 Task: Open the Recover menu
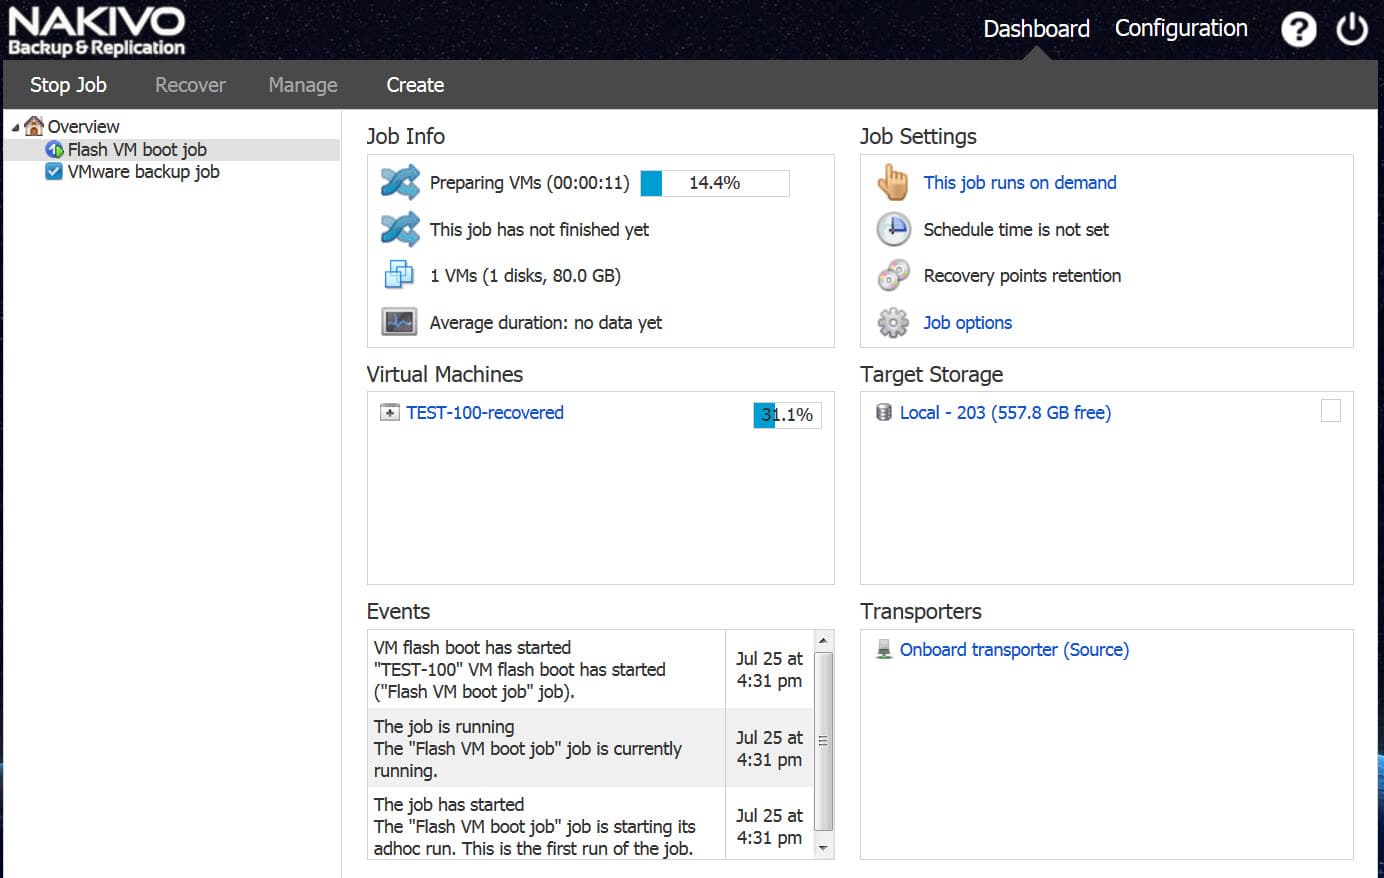pyautogui.click(x=190, y=85)
